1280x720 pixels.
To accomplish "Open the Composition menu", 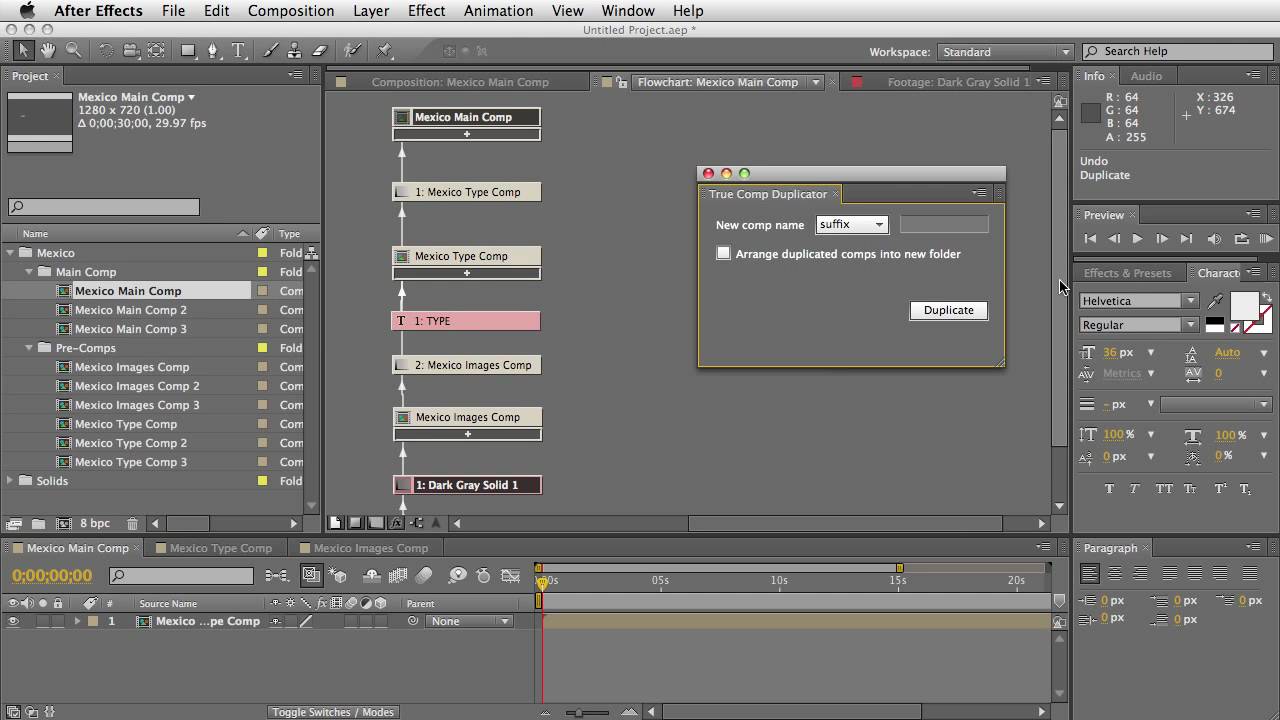I will [x=291, y=11].
